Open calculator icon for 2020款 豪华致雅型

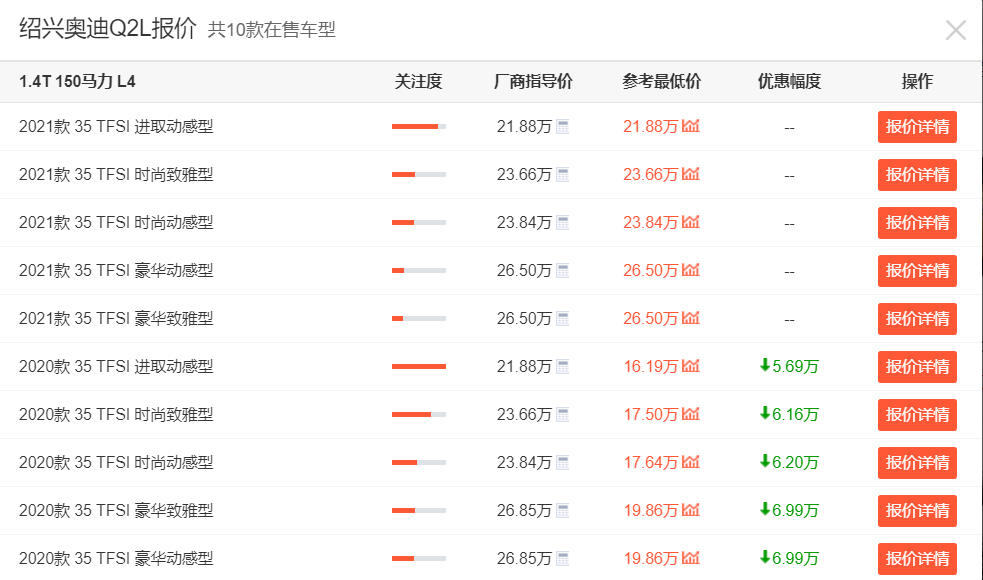pyautogui.click(x=562, y=510)
